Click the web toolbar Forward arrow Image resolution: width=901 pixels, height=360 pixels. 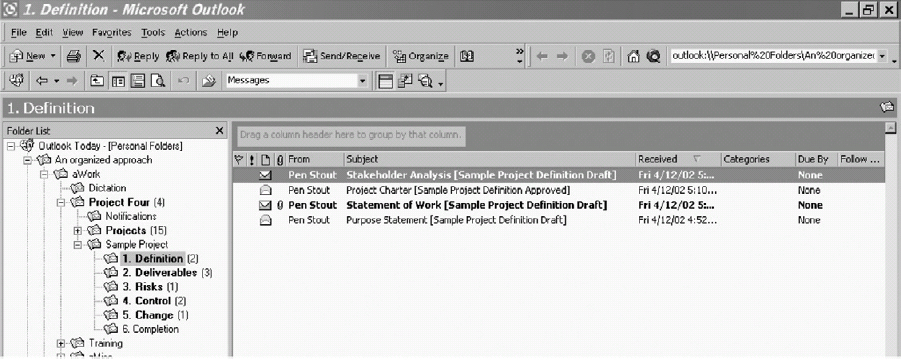[x=562, y=56]
